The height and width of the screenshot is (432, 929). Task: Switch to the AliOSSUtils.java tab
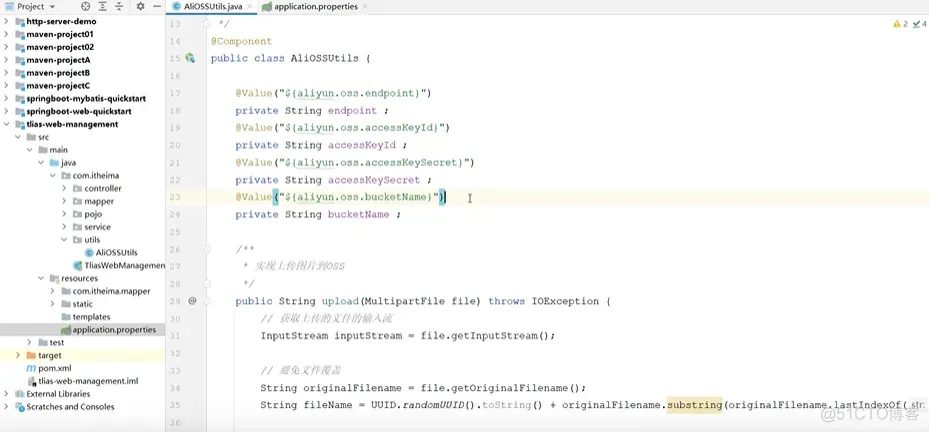tap(214, 7)
